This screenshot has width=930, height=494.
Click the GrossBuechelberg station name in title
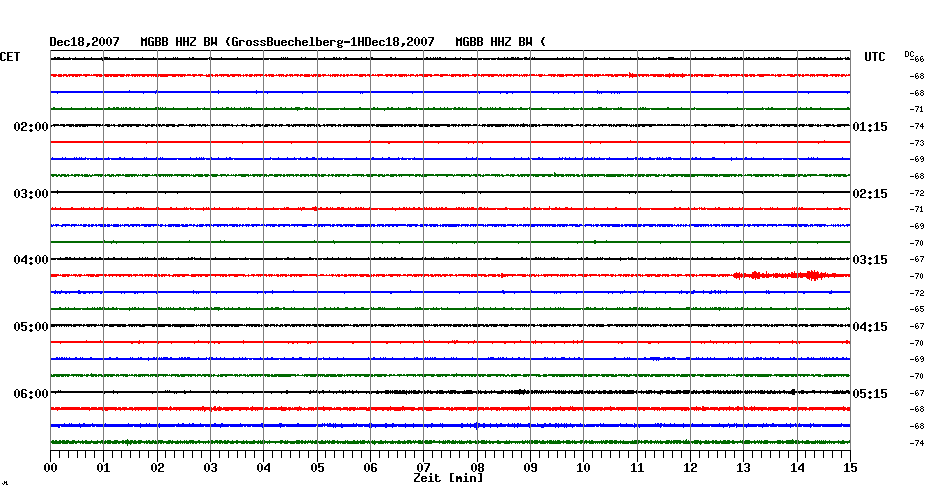point(288,42)
